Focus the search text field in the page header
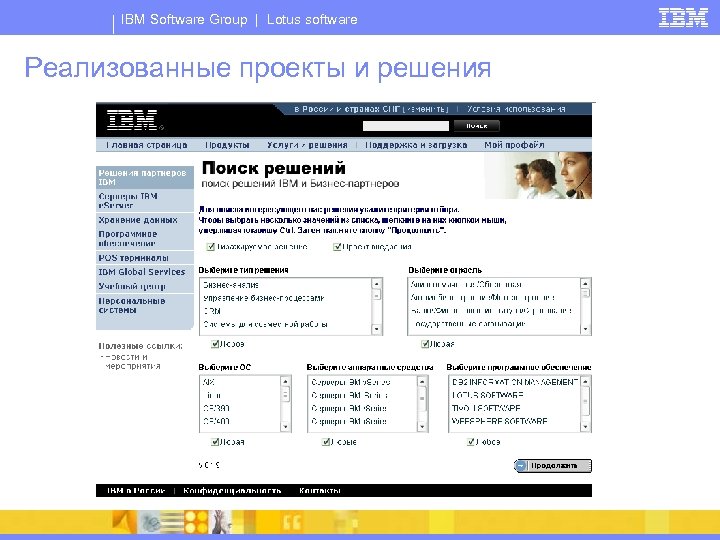 405,126
